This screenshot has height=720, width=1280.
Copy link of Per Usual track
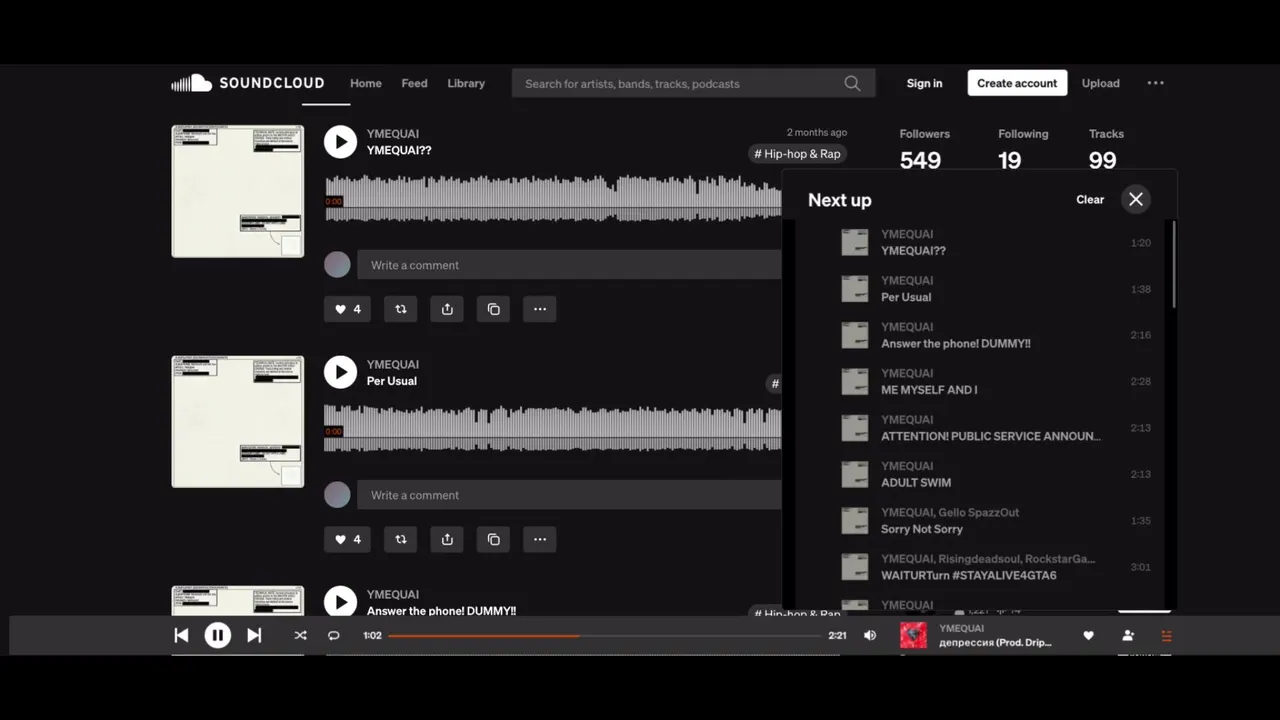(493, 539)
